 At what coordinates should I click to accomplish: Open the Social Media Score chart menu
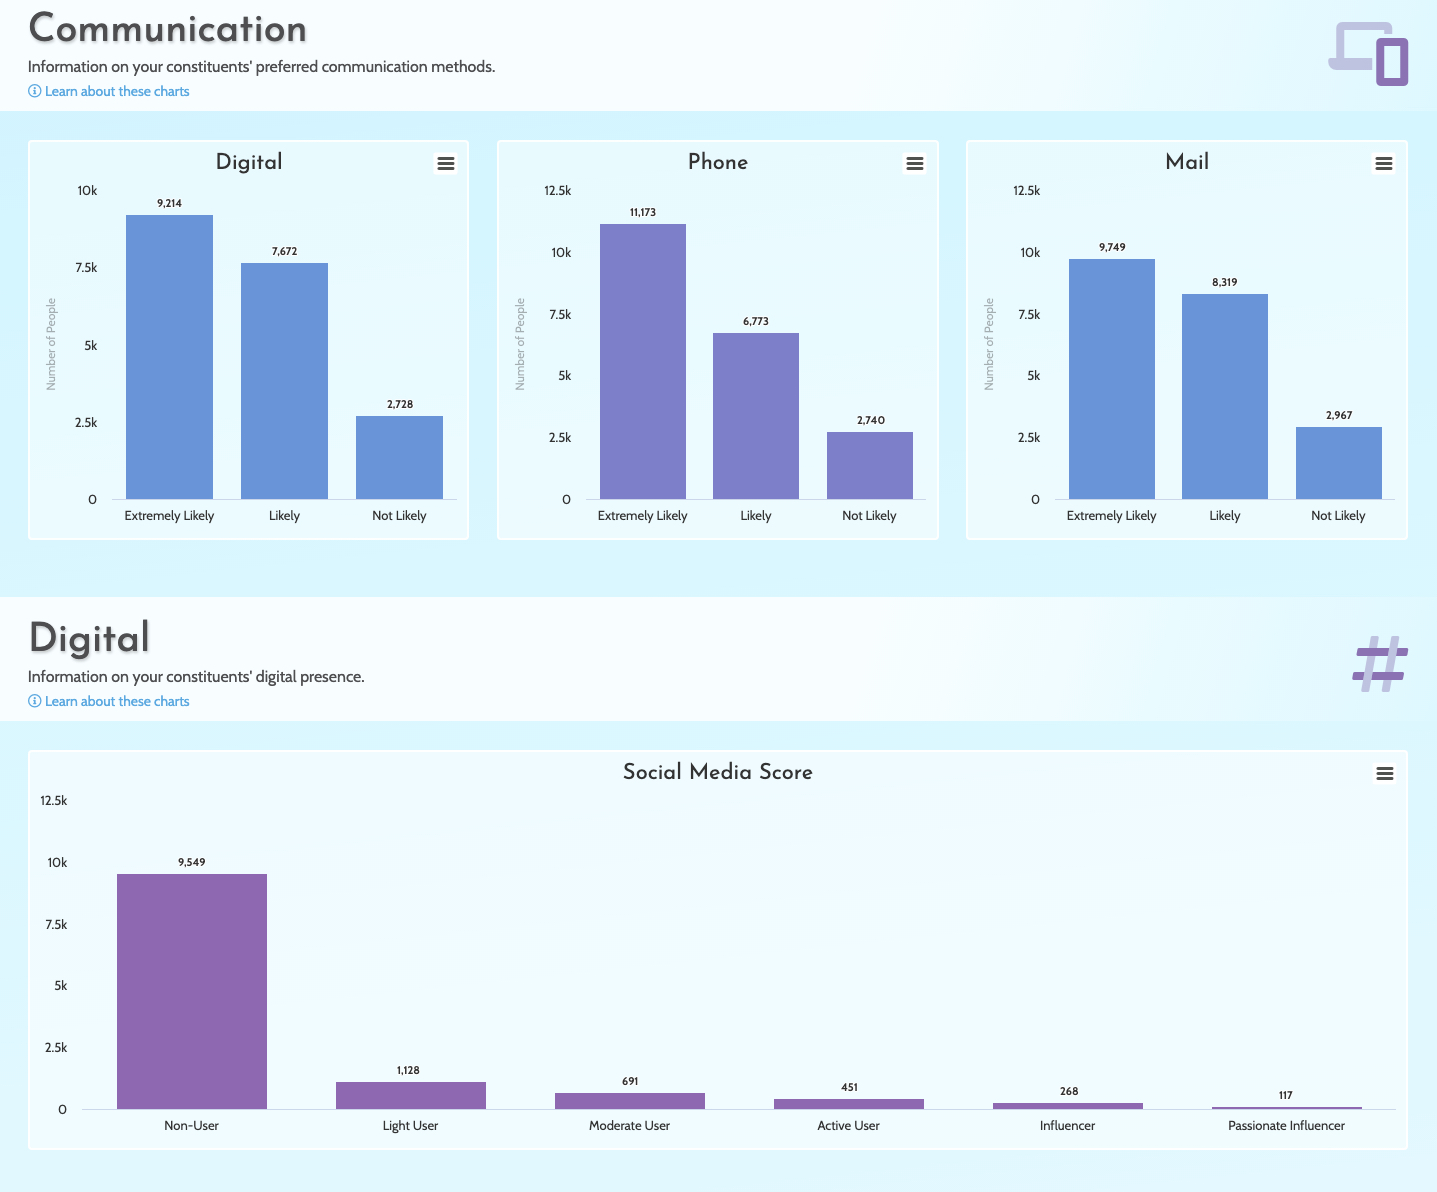pos(1385,772)
